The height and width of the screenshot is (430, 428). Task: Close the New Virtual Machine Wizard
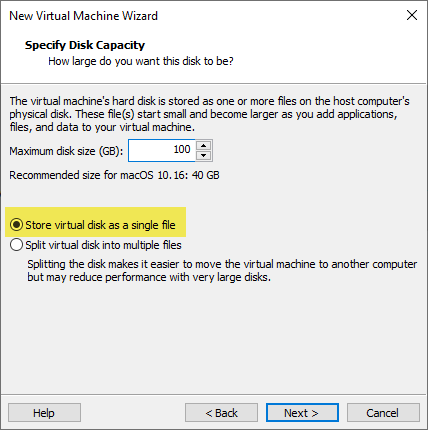(412, 15)
